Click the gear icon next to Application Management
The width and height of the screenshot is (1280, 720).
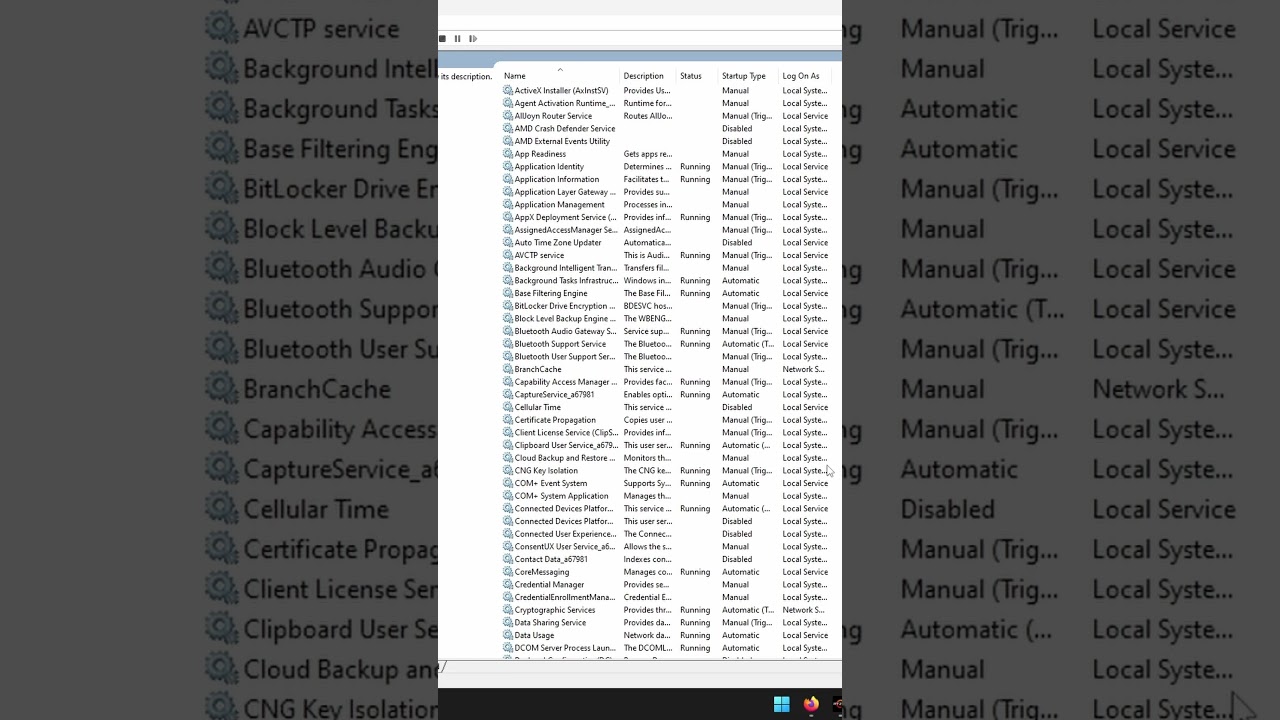pyautogui.click(x=508, y=205)
